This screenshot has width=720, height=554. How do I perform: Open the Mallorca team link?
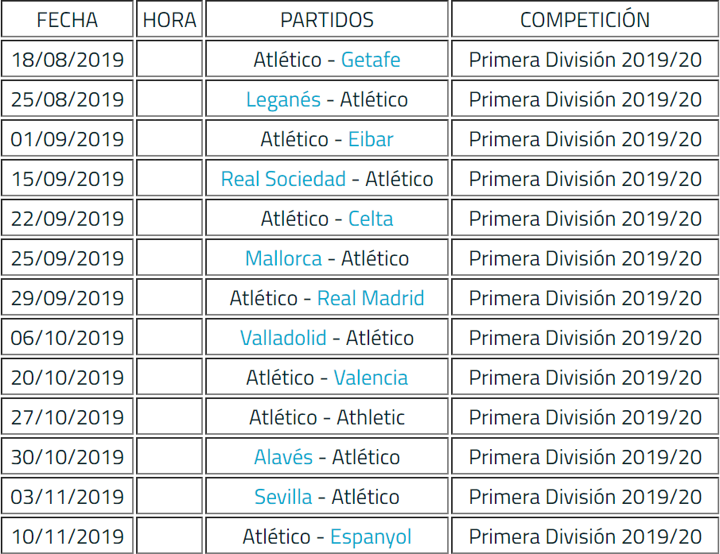(x=283, y=259)
